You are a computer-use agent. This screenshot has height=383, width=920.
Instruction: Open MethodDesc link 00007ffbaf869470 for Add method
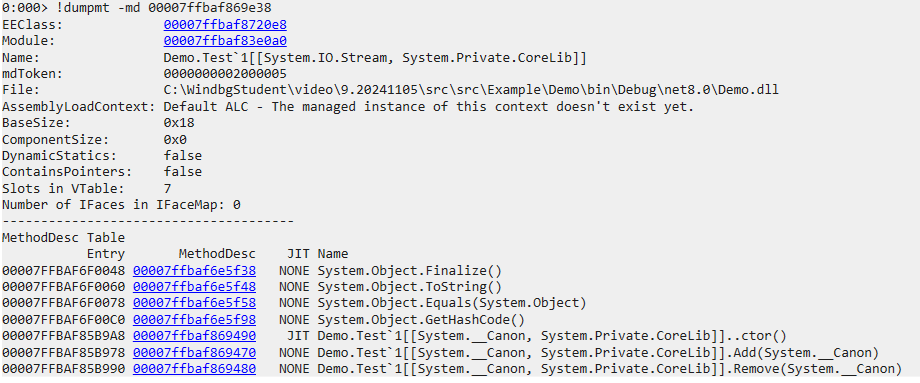point(194,353)
